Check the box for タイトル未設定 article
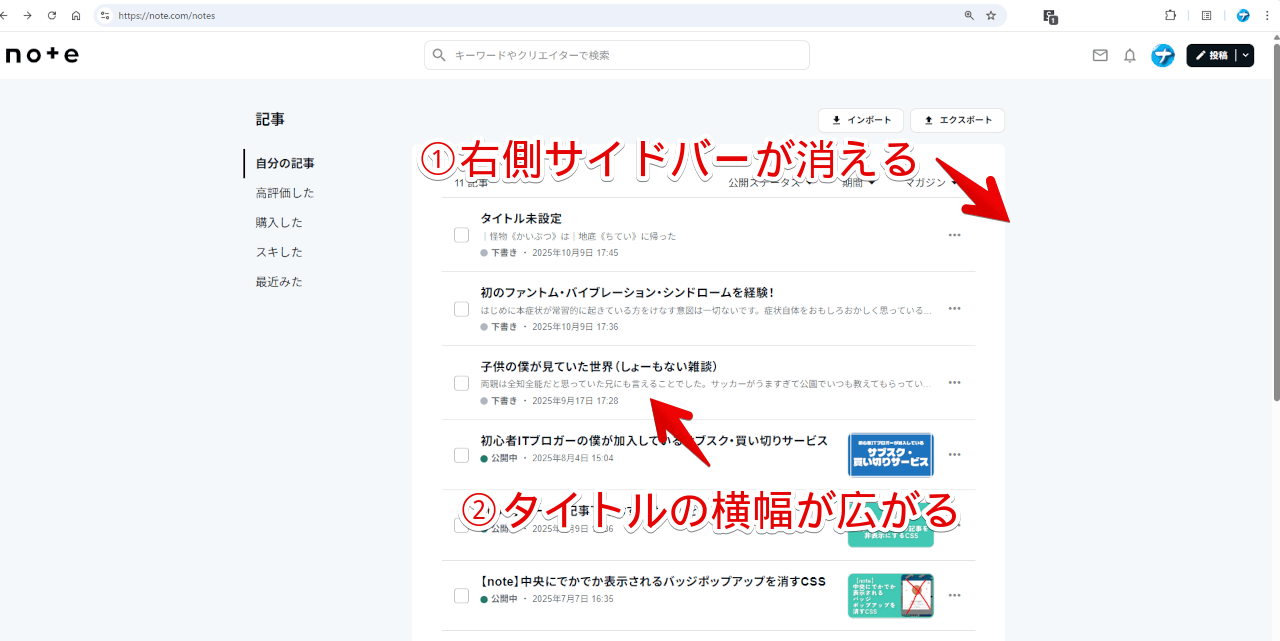 (x=461, y=235)
